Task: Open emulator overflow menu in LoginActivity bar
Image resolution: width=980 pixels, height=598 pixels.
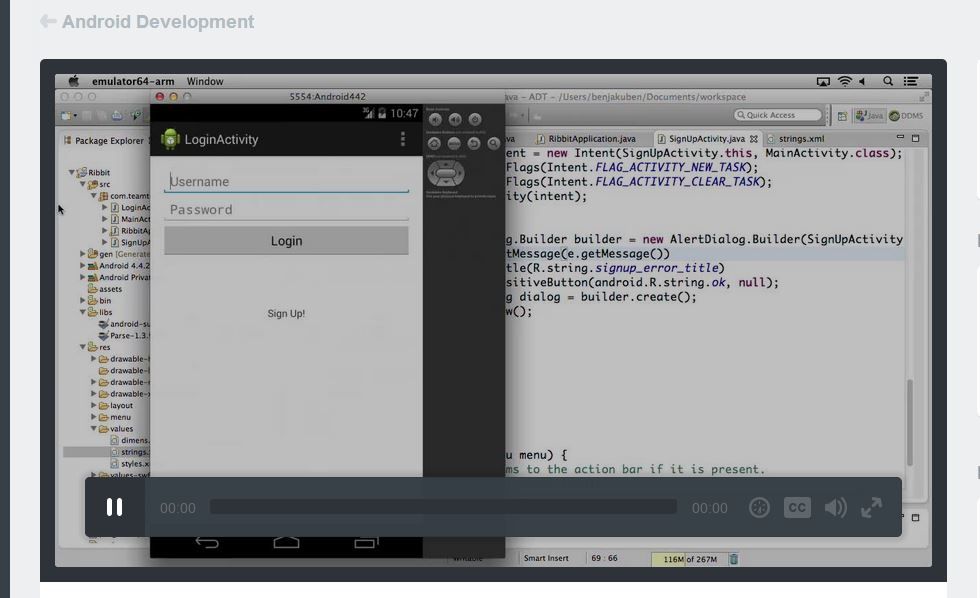Action: [403, 139]
